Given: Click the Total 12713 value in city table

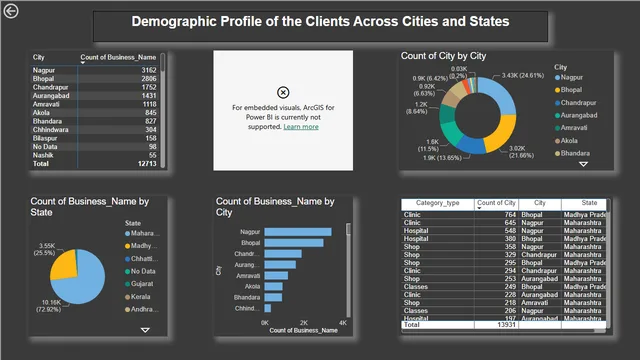Looking at the screenshot, I should (x=147, y=164).
